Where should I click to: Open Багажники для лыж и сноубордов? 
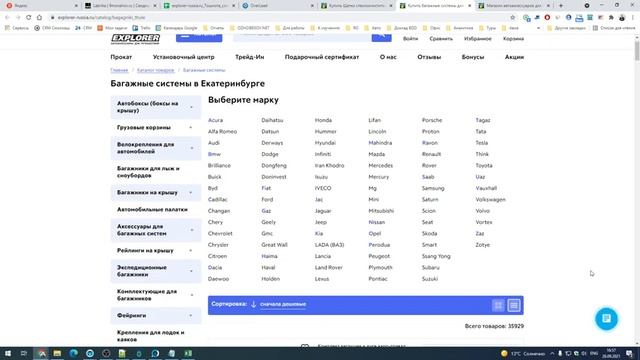[148, 172]
